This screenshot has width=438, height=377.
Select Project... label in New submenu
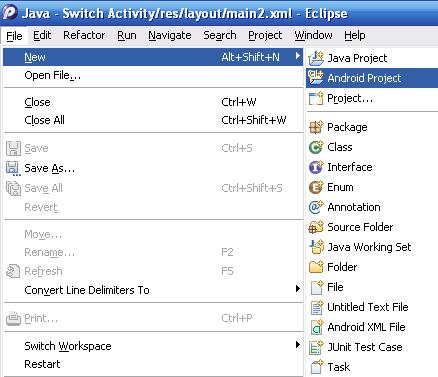(350, 98)
